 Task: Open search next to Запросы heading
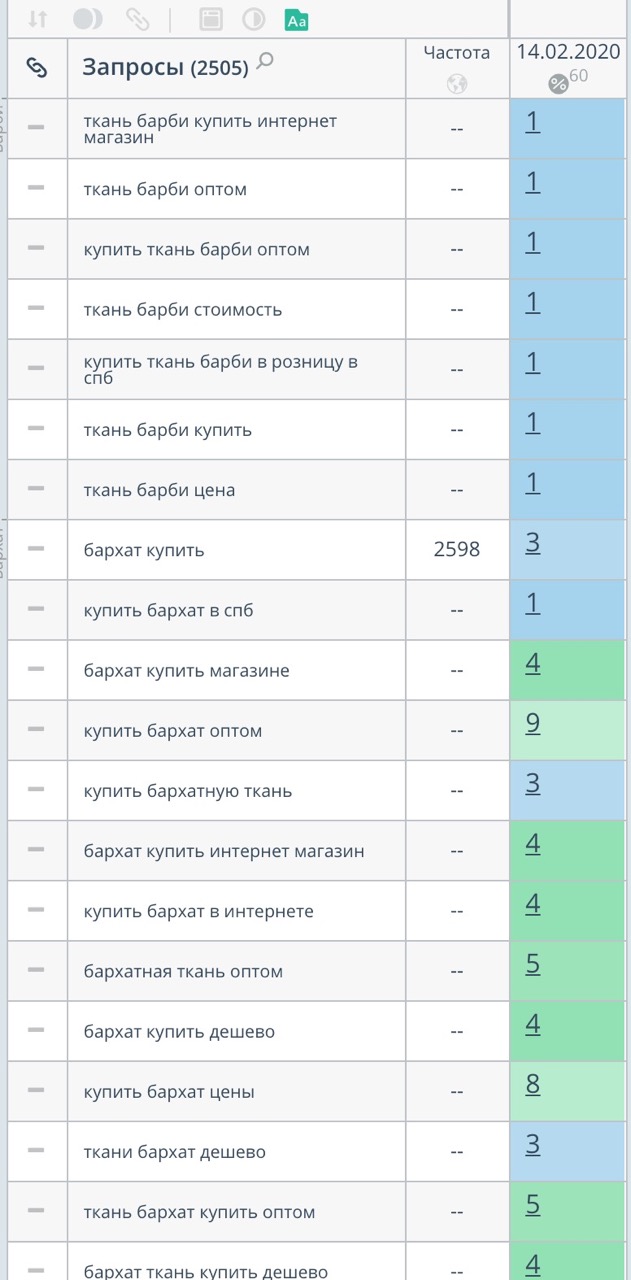tap(265, 62)
